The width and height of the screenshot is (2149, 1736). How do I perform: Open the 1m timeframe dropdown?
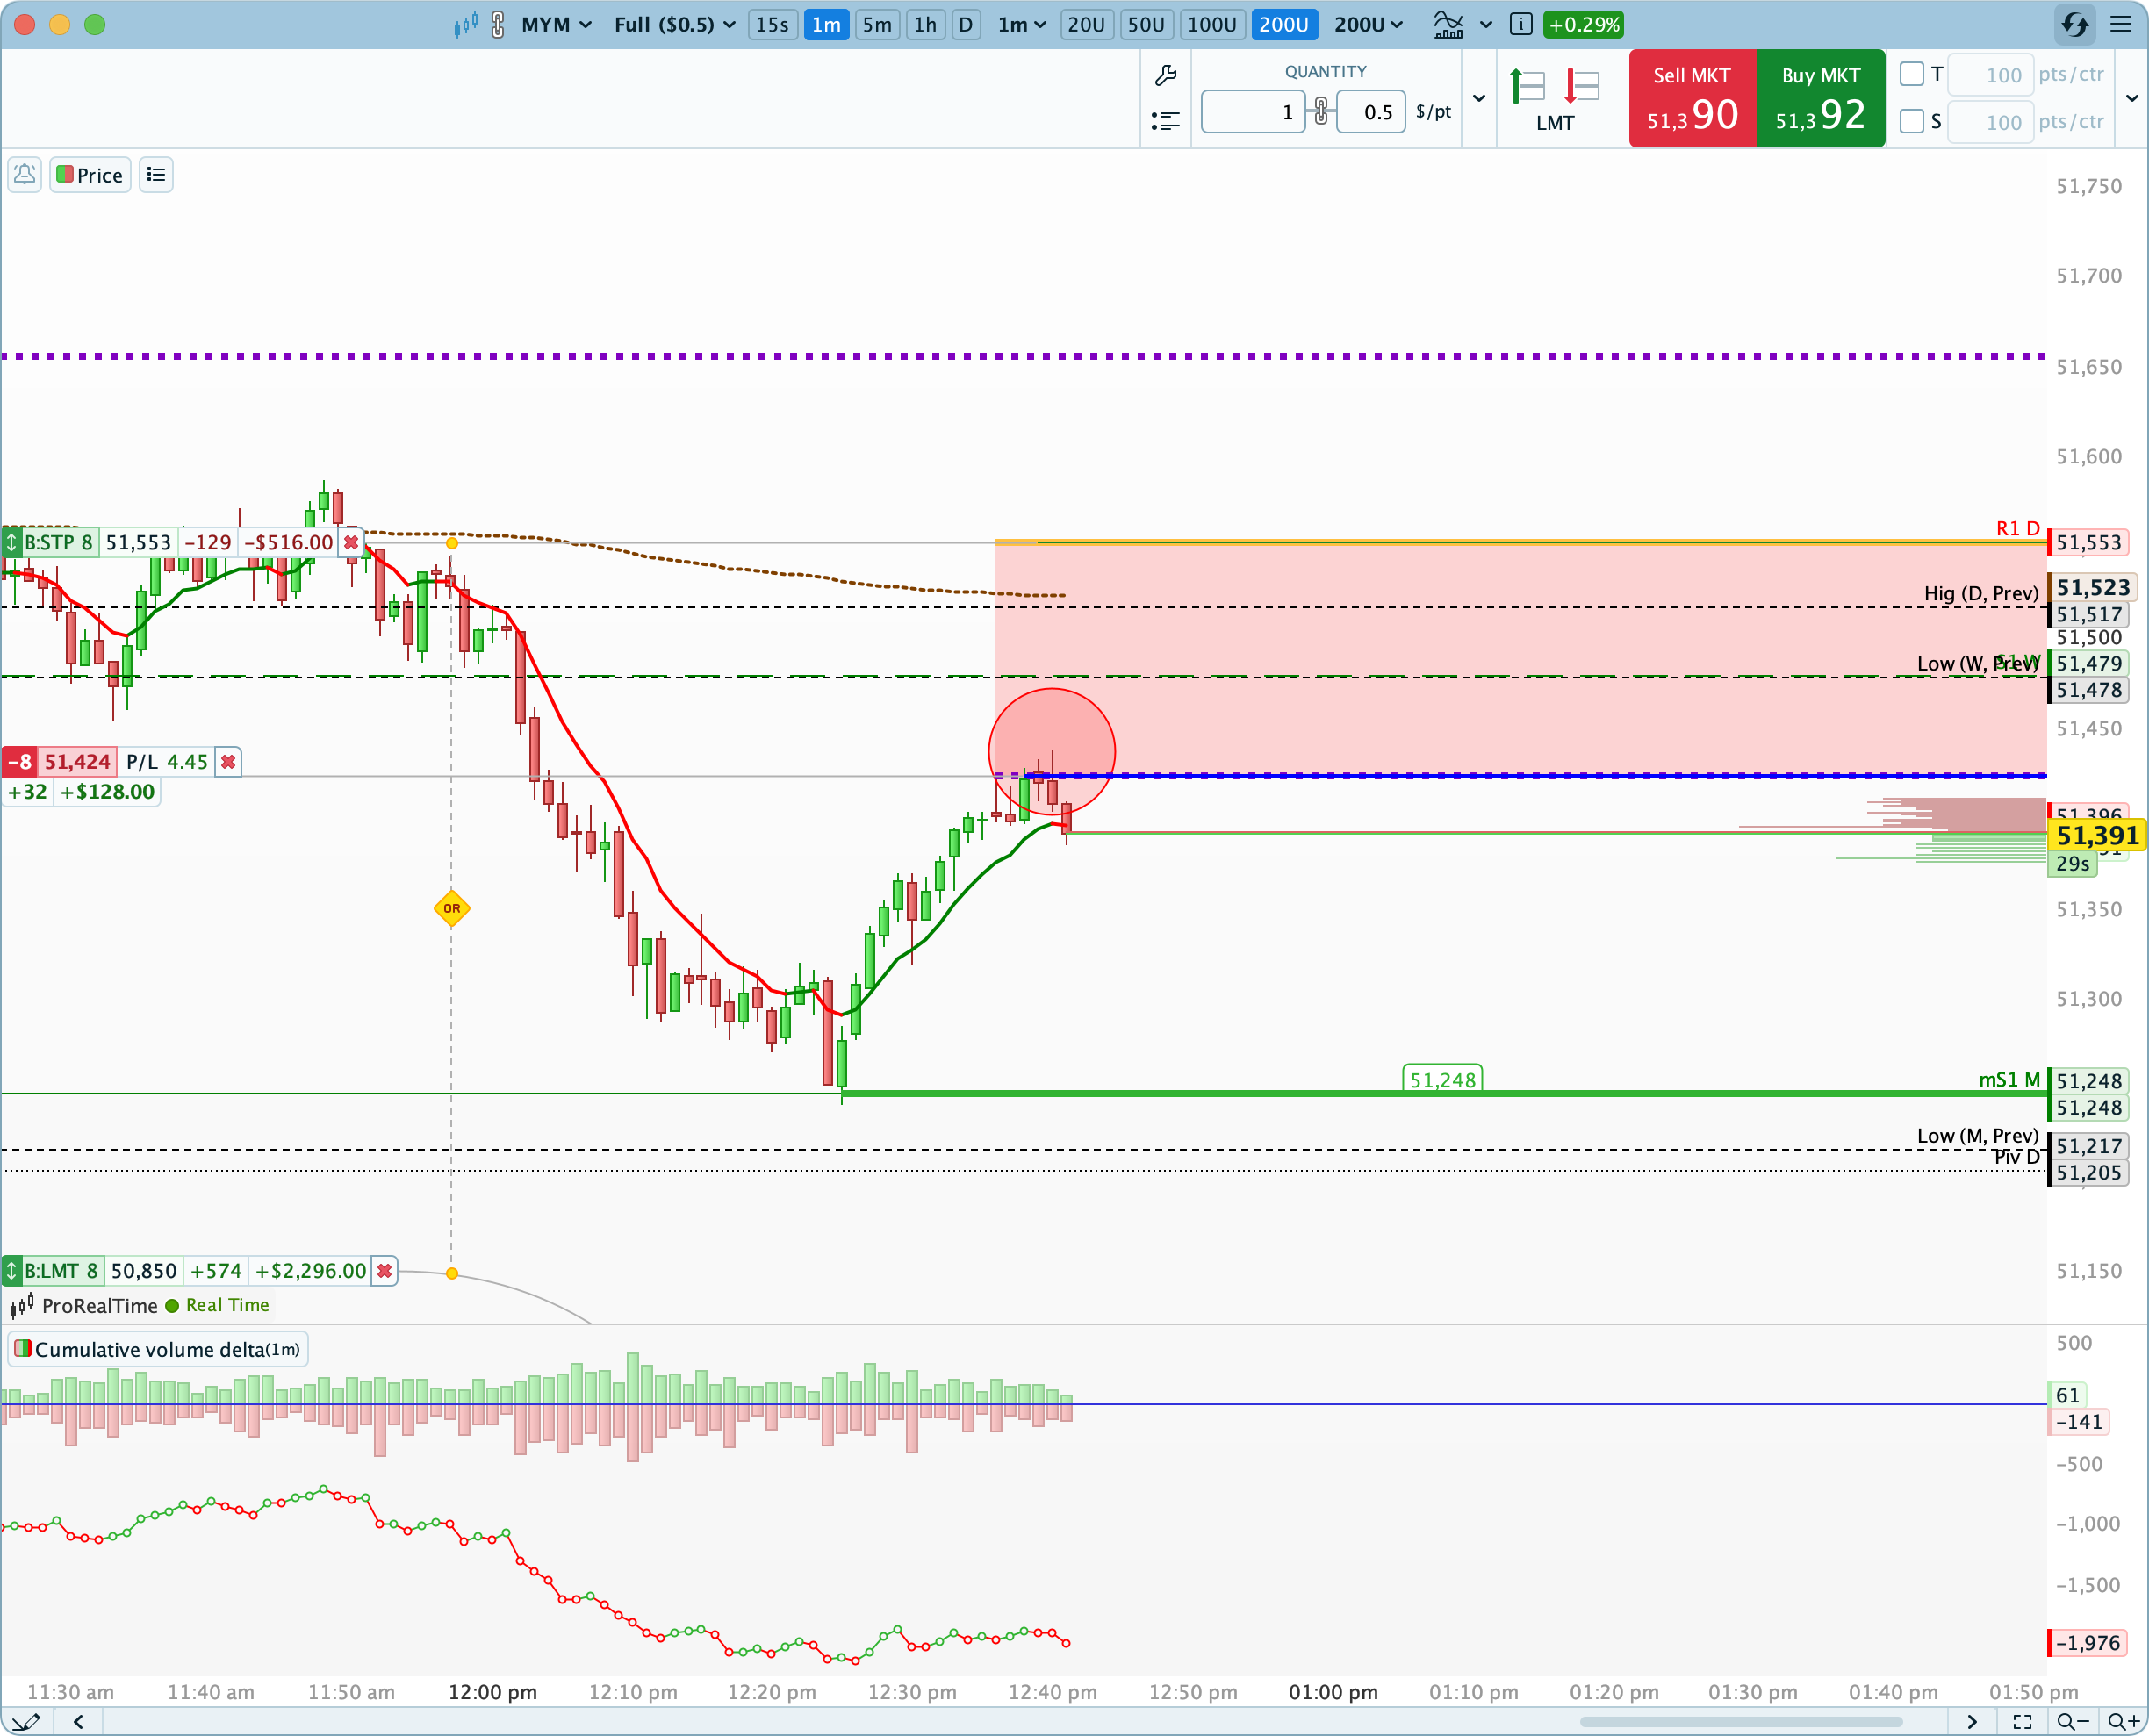coord(1022,25)
